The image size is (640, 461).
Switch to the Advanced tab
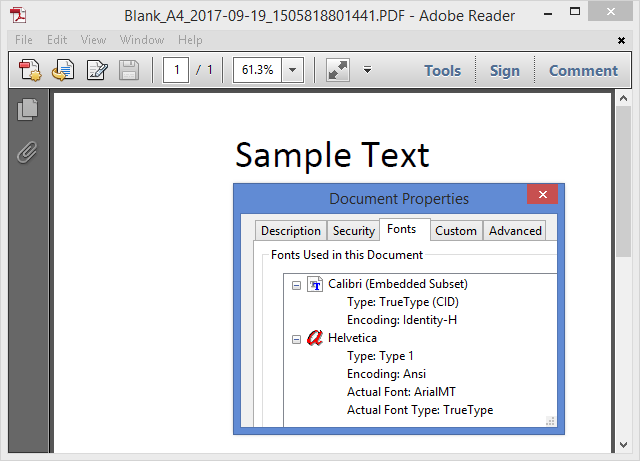coord(516,231)
